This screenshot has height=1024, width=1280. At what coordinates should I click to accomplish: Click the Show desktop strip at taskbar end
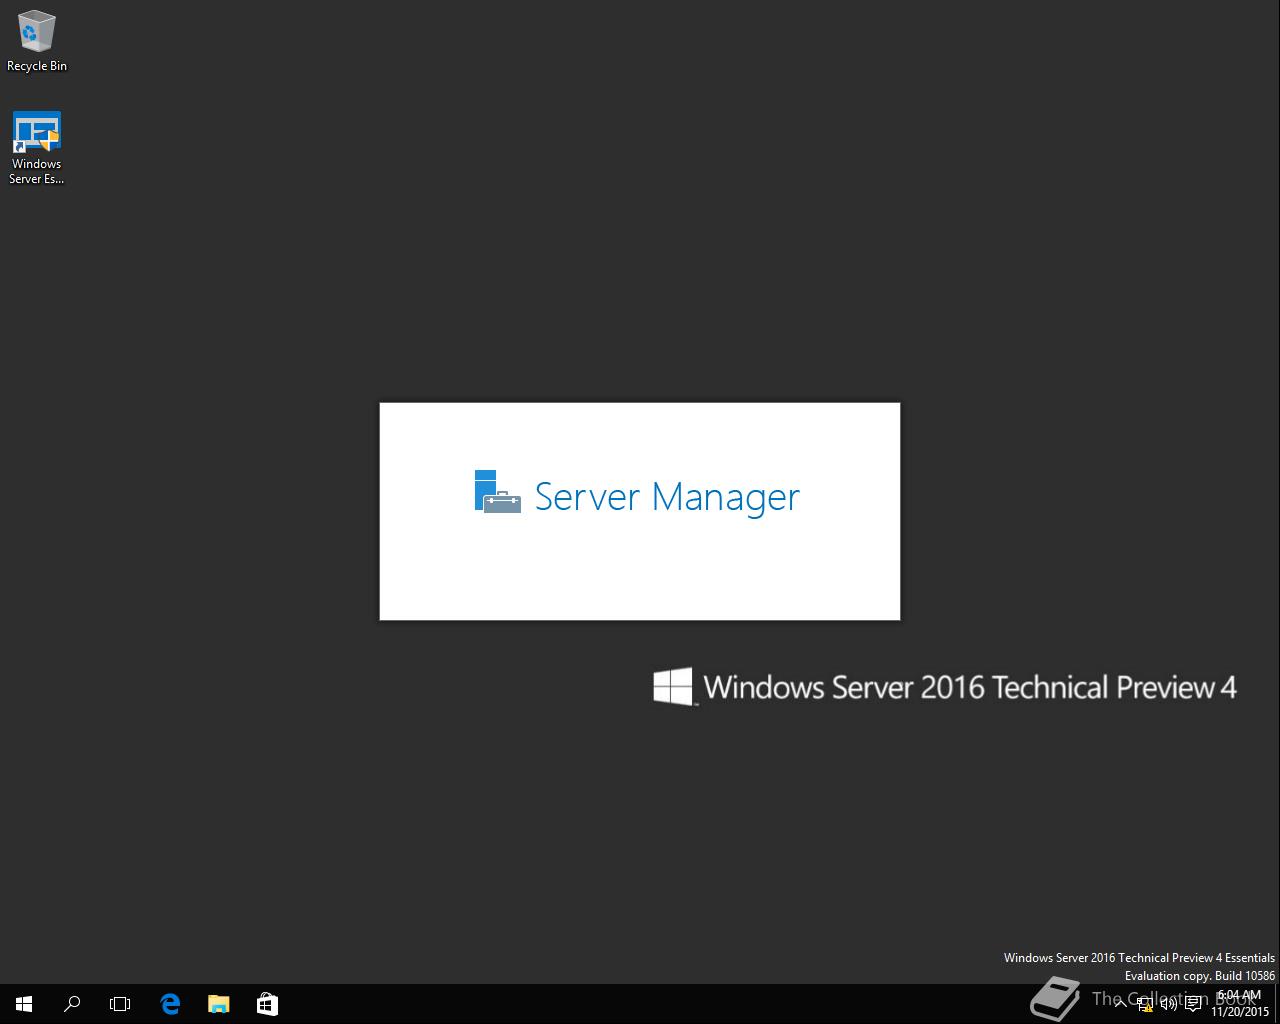[x=1277, y=1004]
